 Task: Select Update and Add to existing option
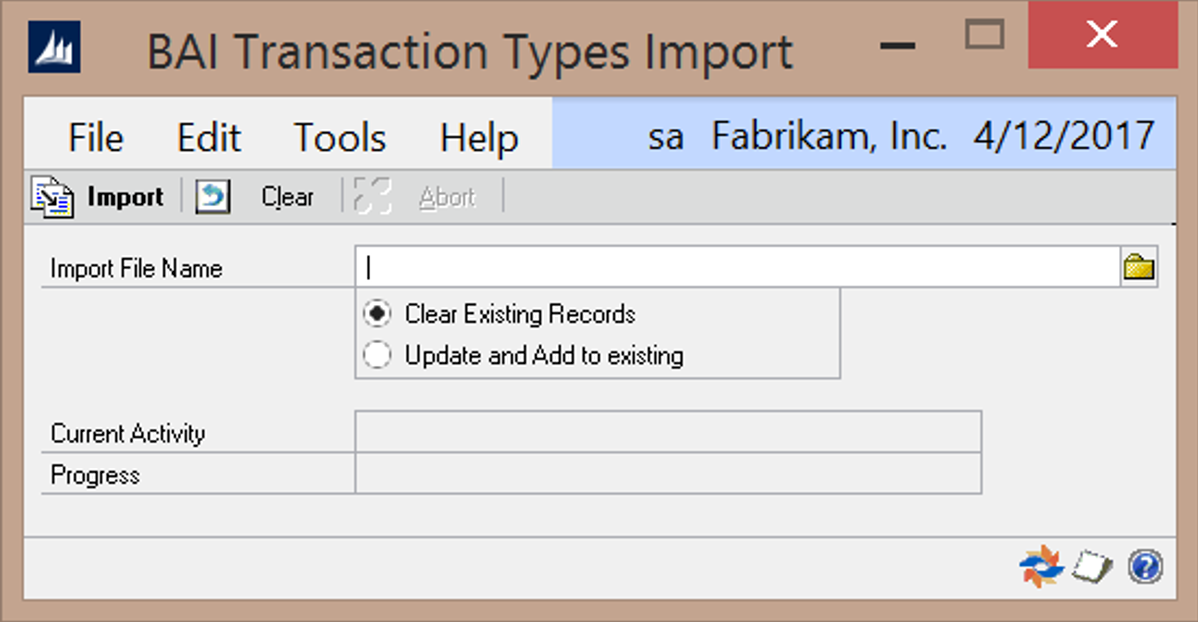tap(378, 355)
